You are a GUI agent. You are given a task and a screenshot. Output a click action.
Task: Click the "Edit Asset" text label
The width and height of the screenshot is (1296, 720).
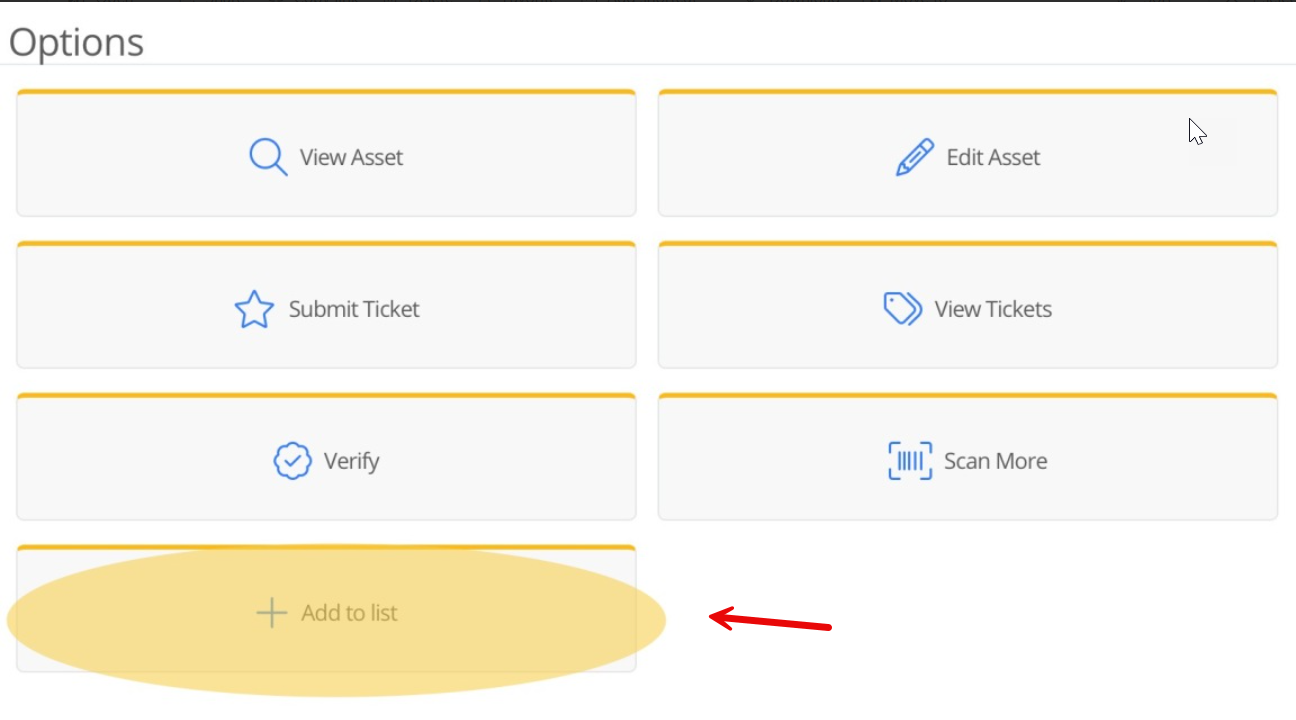point(993,158)
